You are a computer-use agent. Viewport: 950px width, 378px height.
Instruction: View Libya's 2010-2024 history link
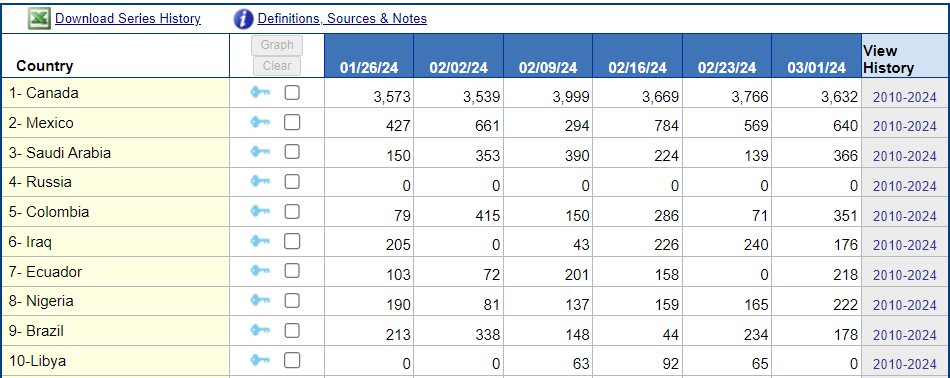tap(905, 365)
